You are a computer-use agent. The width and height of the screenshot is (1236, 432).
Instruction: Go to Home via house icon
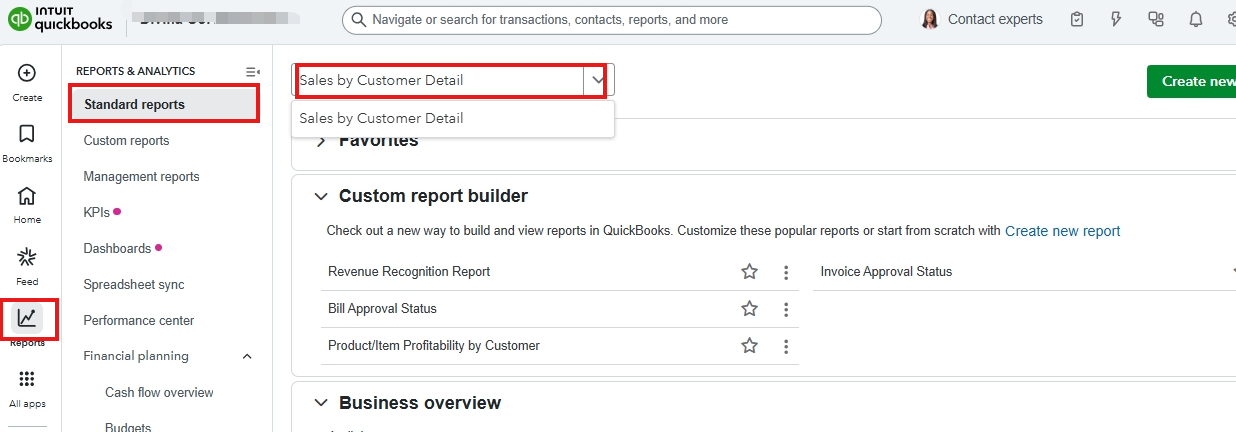[x=27, y=196]
